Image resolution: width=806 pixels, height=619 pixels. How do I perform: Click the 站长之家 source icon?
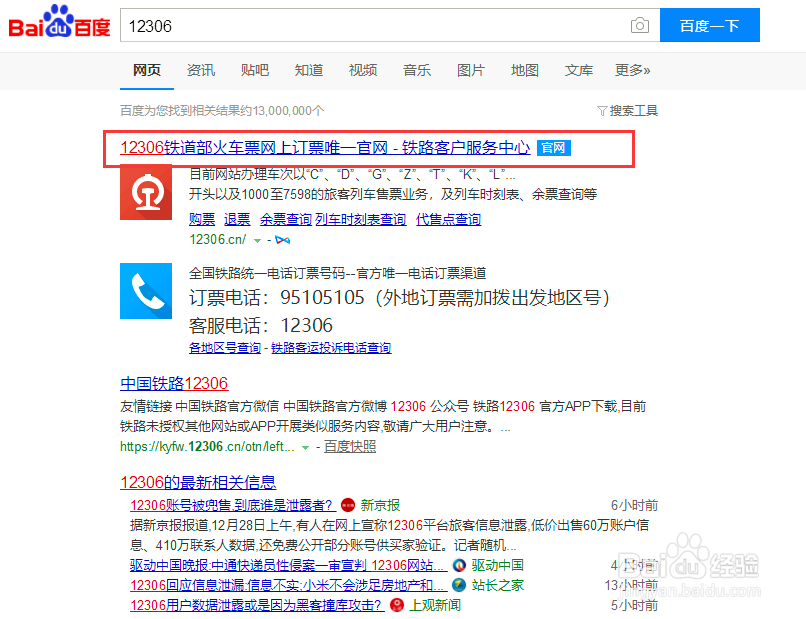click(x=457, y=586)
